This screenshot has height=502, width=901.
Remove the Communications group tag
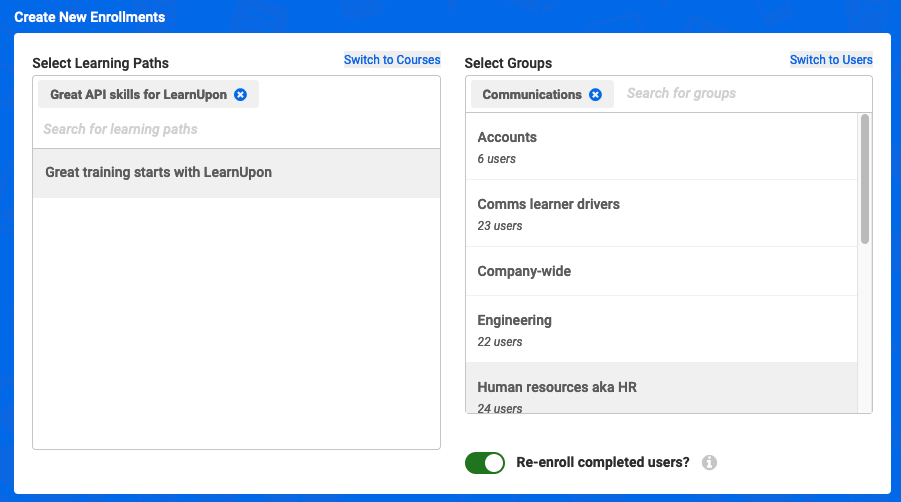596,95
